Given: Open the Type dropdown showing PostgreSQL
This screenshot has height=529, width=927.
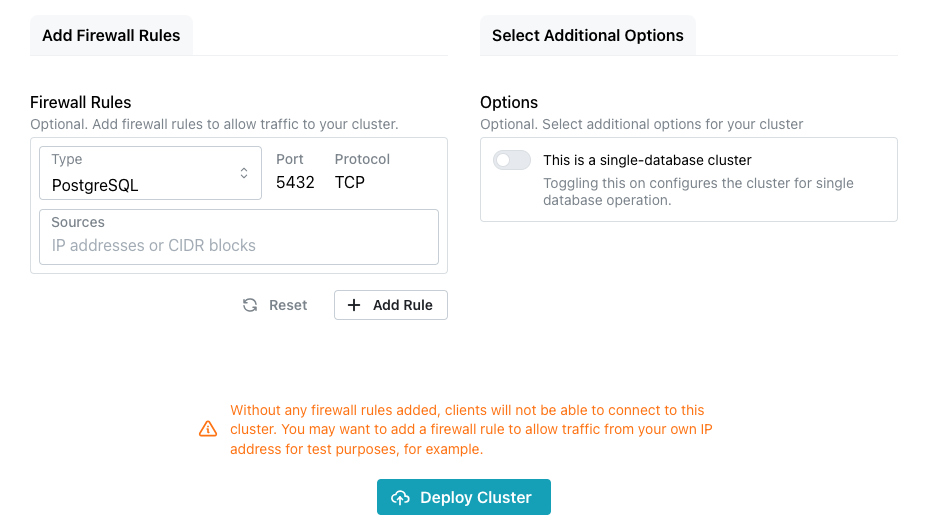Looking at the screenshot, I should click(x=150, y=173).
